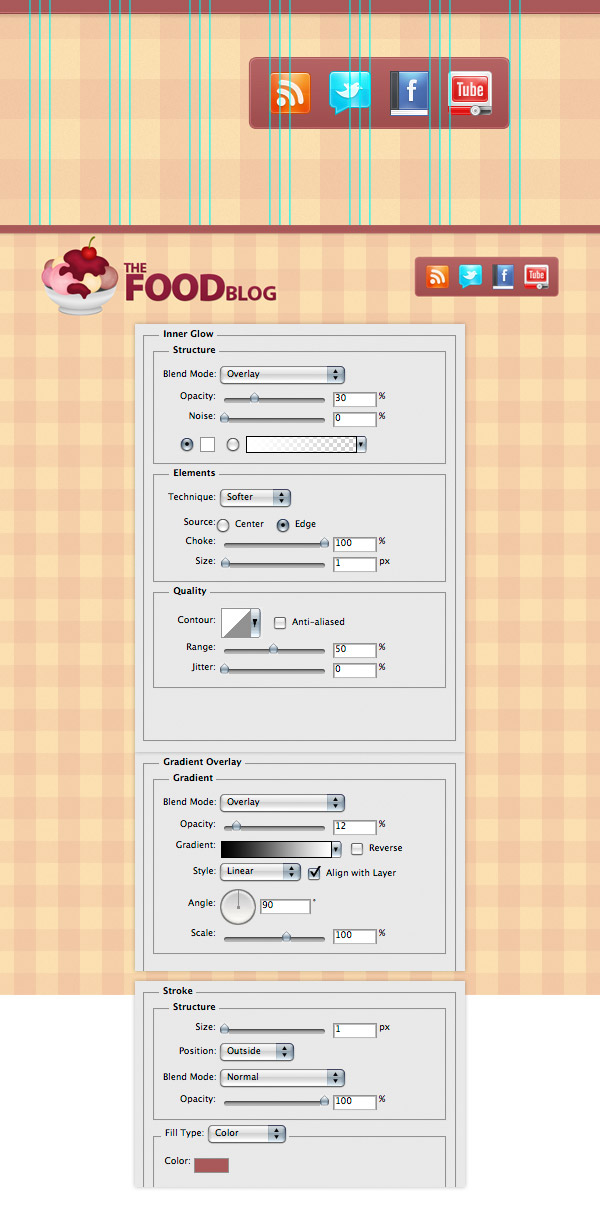
Task: Click the Stroke color swatch
Action: click(211, 1165)
